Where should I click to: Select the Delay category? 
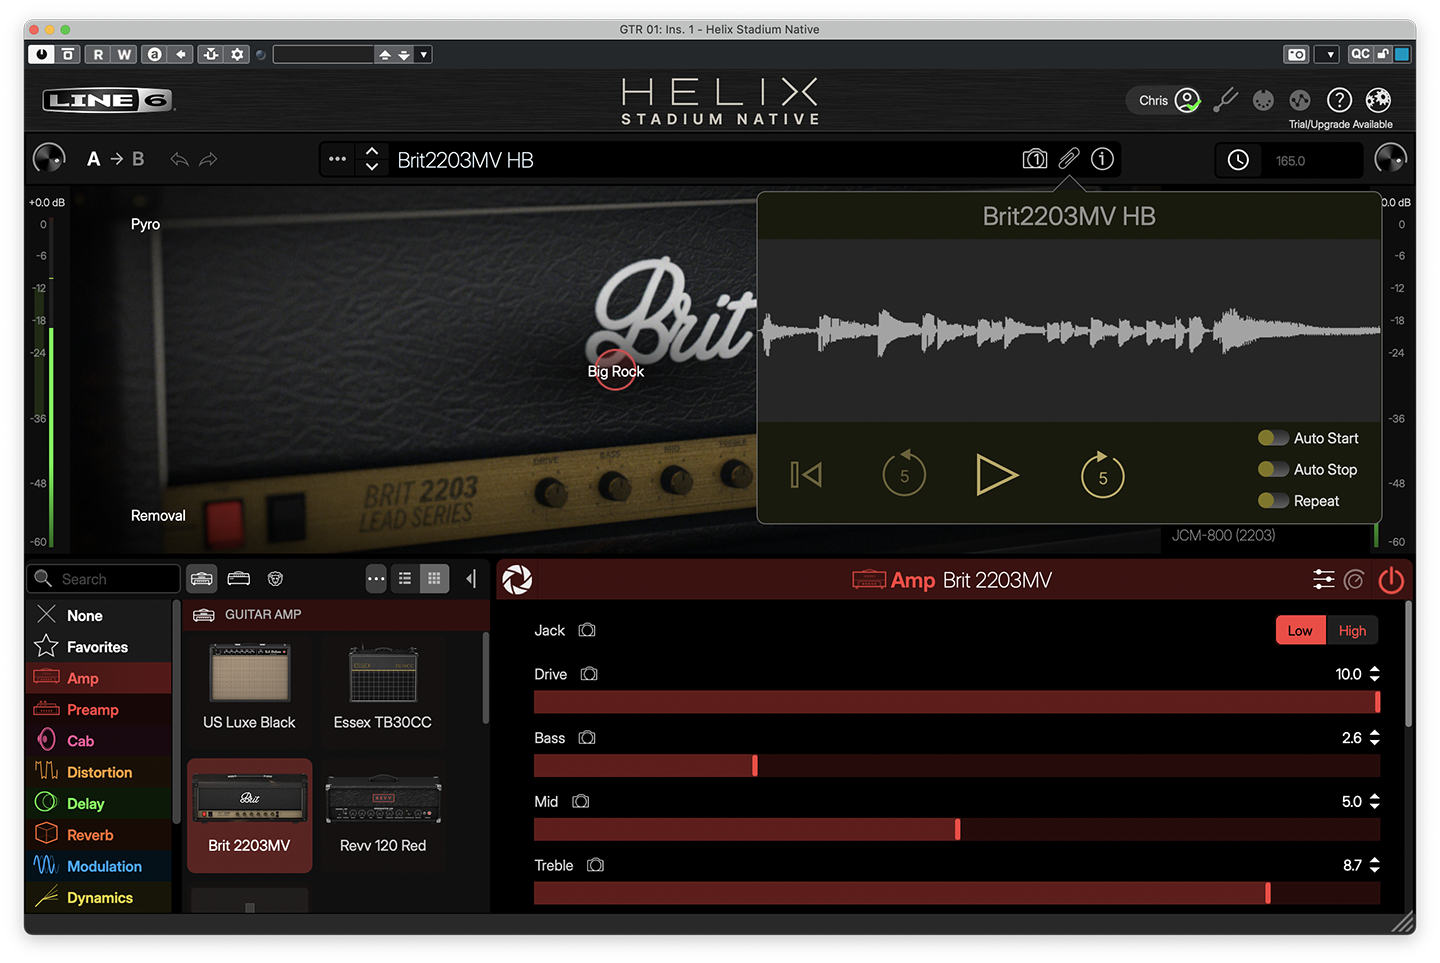99,803
